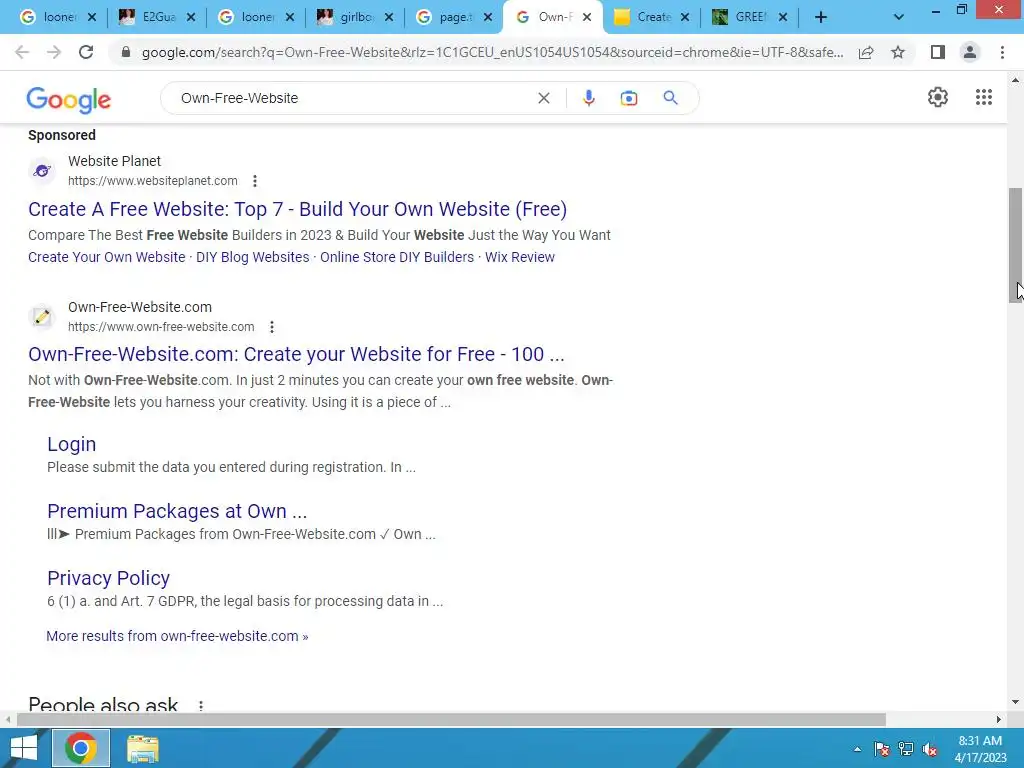Viewport: 1024px width, 768px height.
Task: Switch to the E2Gua tab
Action: pos(157,17)
